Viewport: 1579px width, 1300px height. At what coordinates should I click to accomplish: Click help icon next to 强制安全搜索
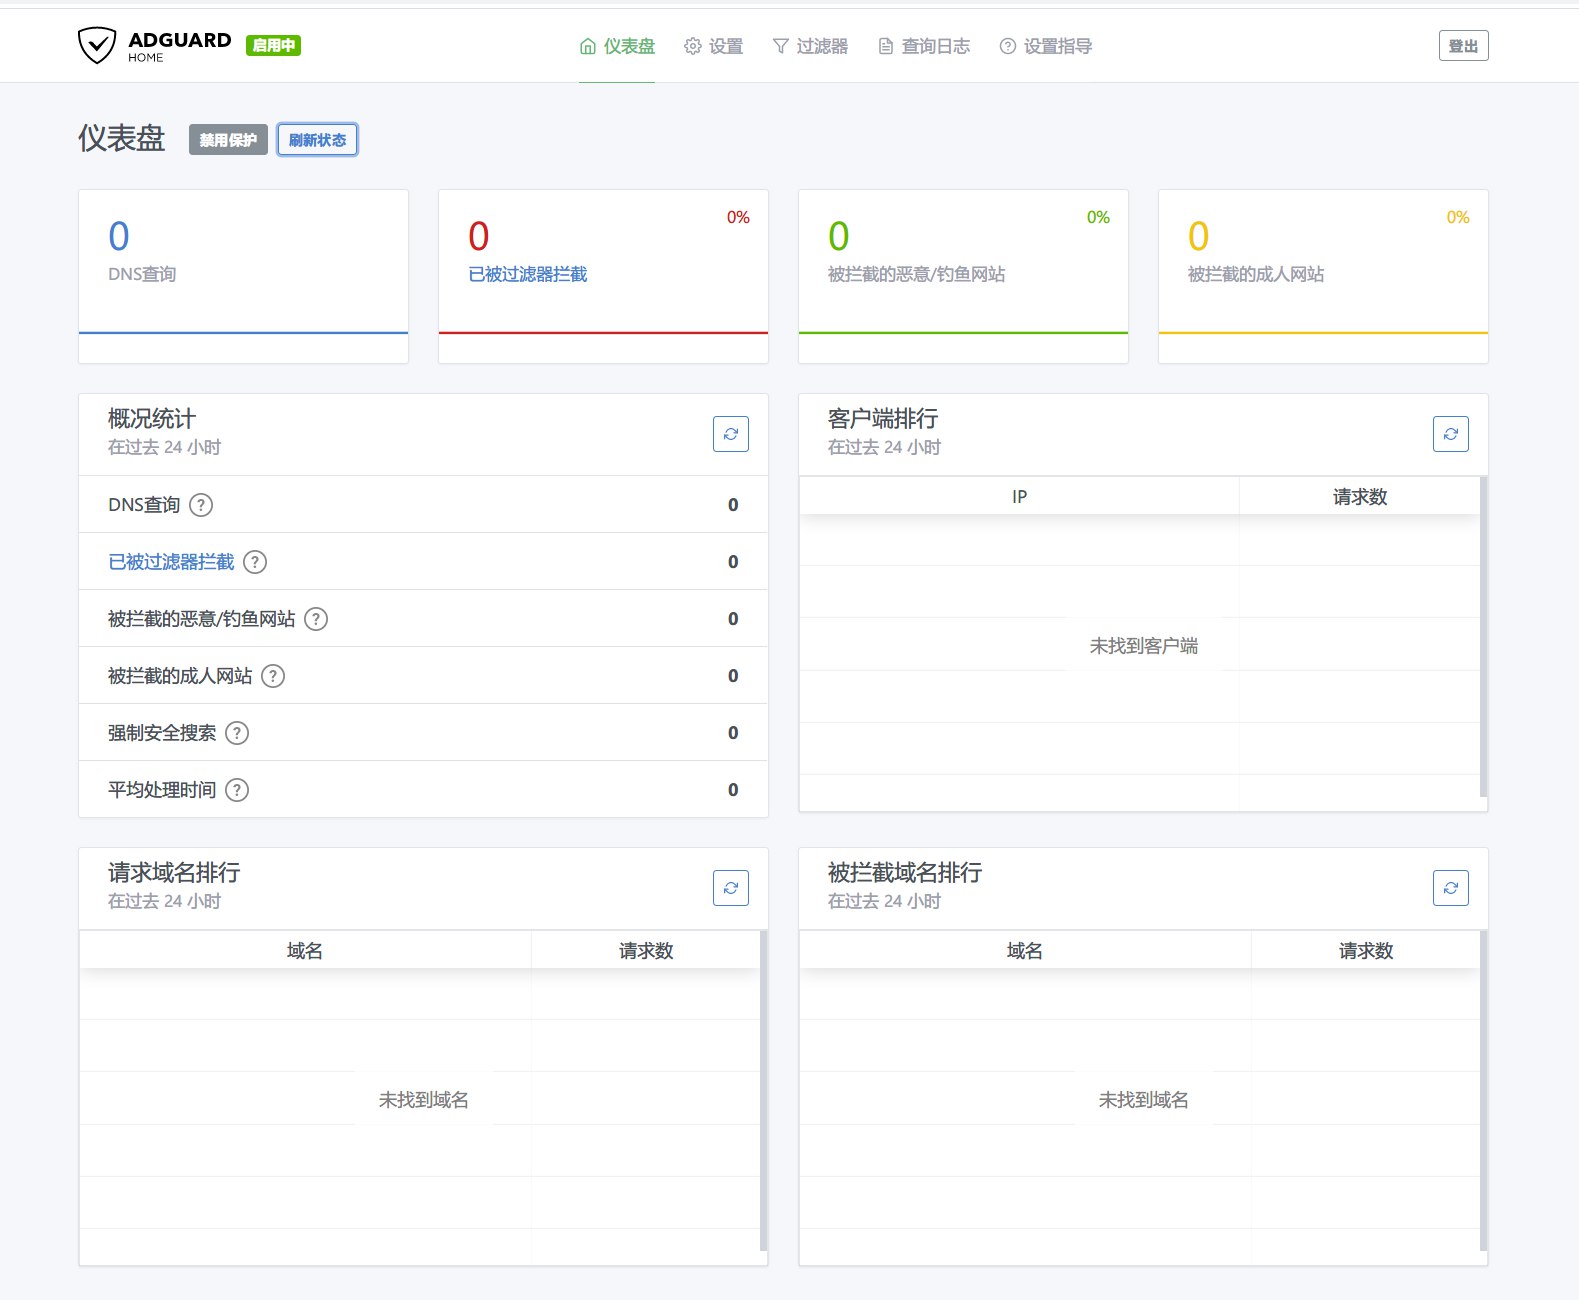(237, 733)
